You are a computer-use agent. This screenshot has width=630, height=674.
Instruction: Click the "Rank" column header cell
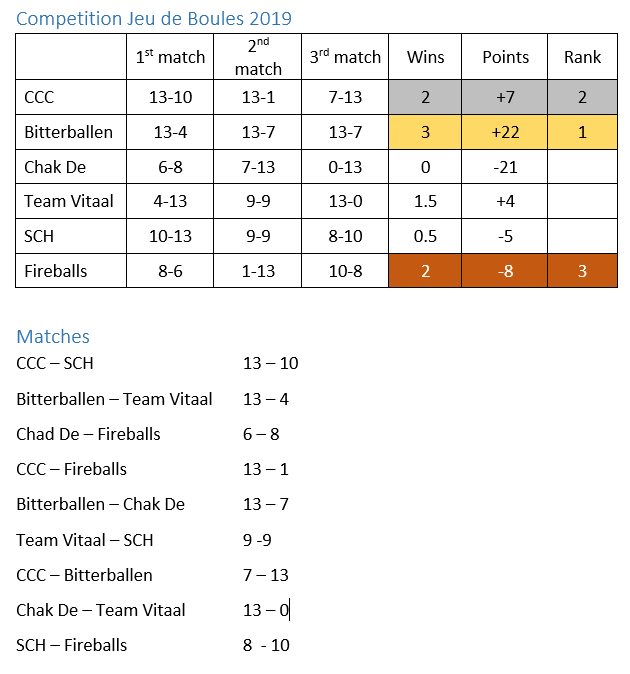(582, 57)
